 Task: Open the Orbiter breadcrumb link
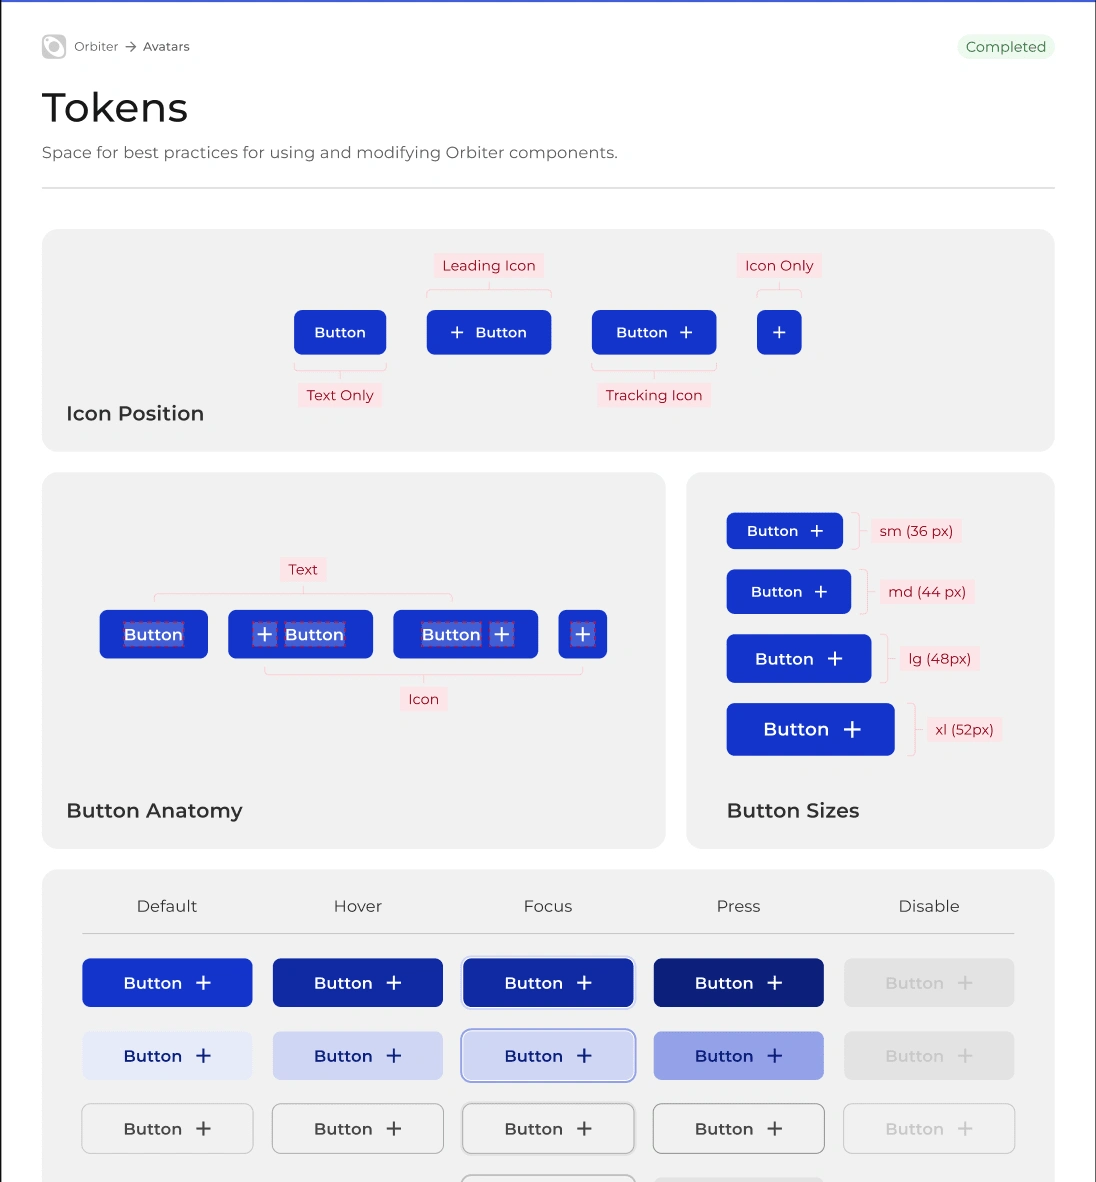96,47
